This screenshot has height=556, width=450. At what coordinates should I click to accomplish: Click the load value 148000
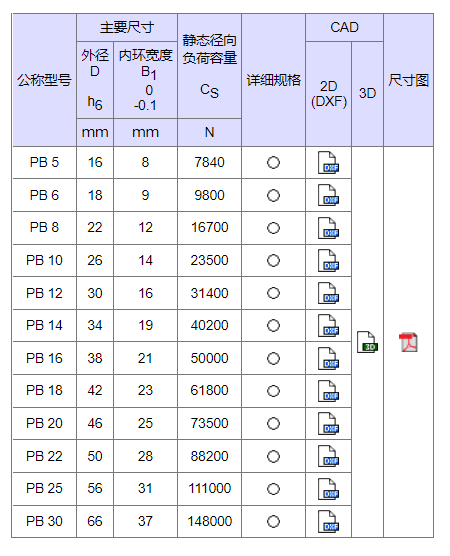coord(210,522)
